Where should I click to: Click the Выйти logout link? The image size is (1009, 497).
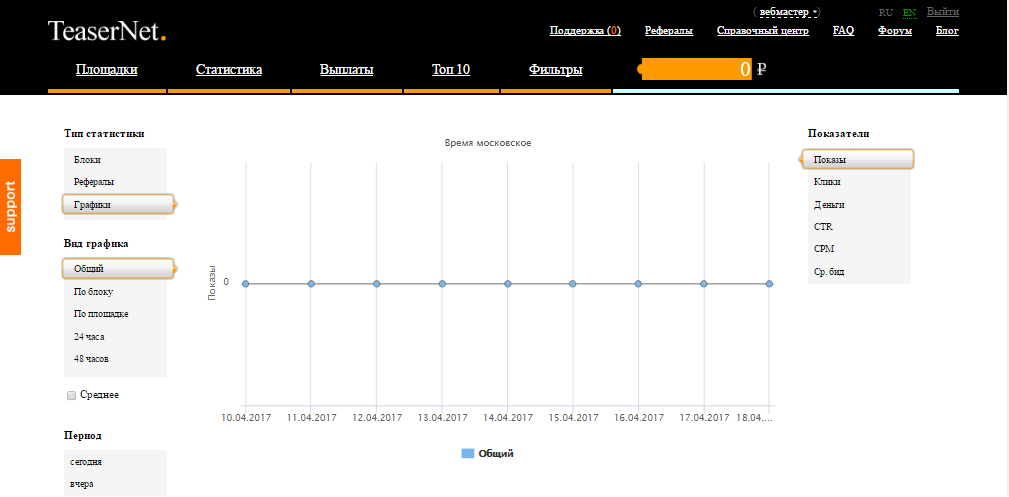(x=942, y=12)
